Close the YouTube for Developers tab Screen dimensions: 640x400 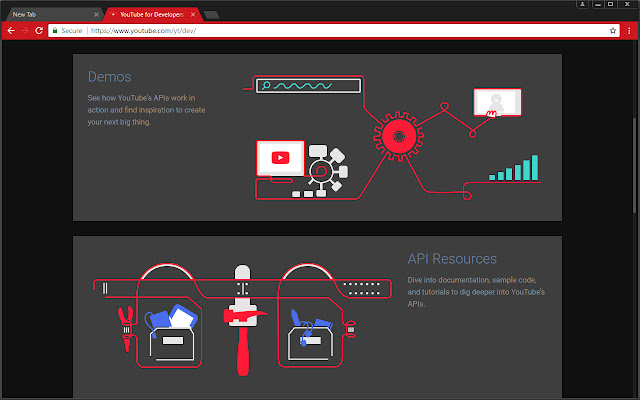point(193,15)
